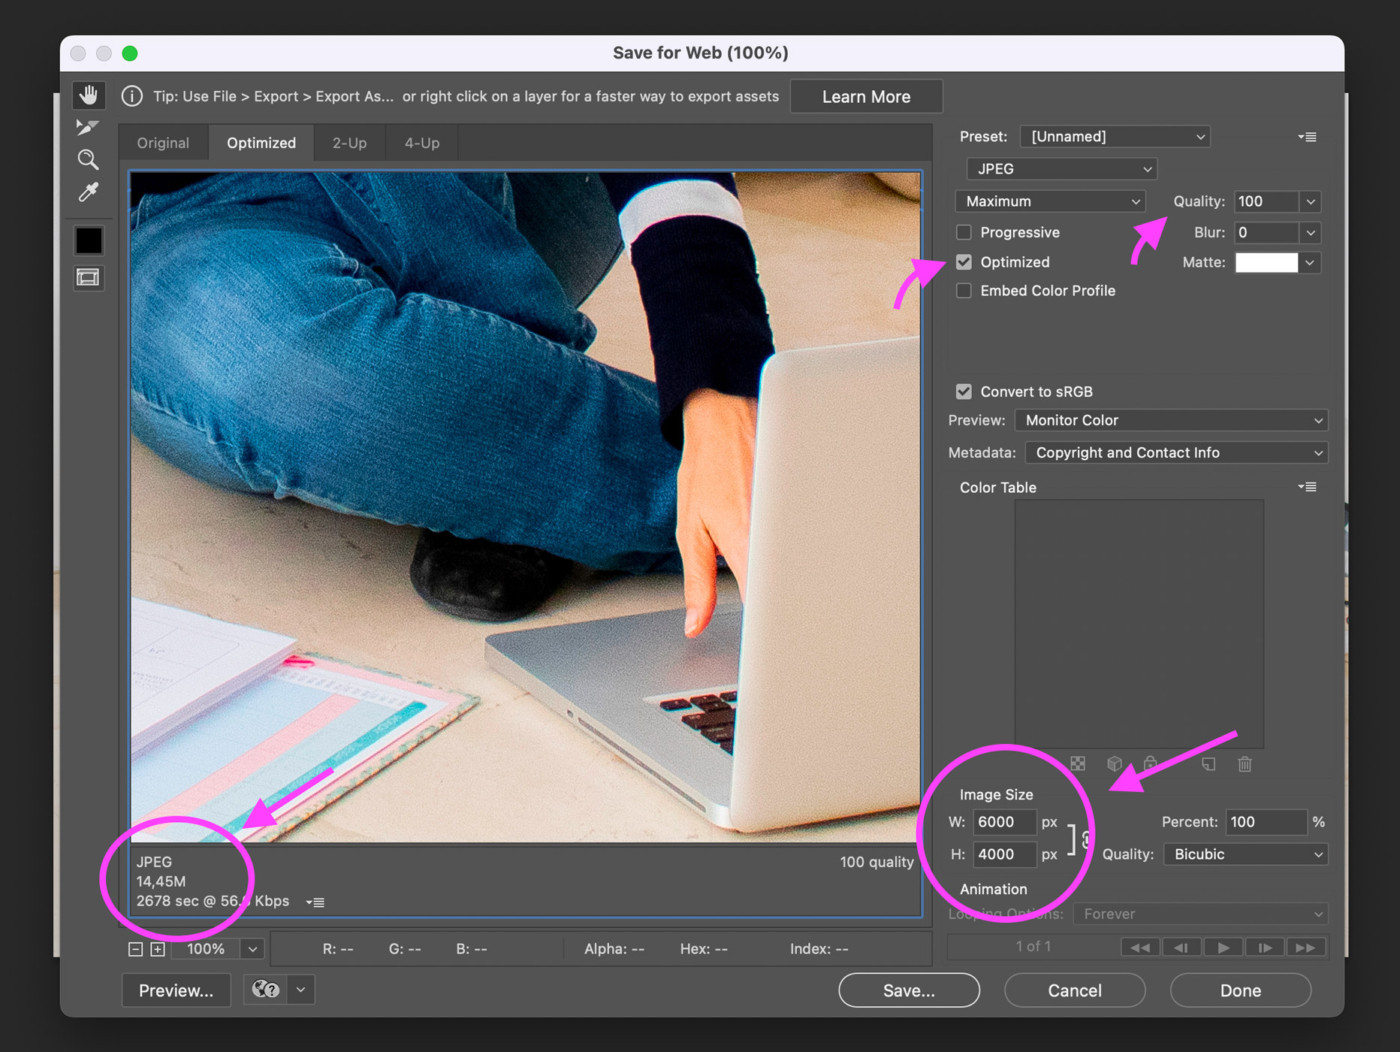Viewport: 1400px width, 1052px height.
Task: Uncheck the Optimized checkbox
Action: [964, 262]
